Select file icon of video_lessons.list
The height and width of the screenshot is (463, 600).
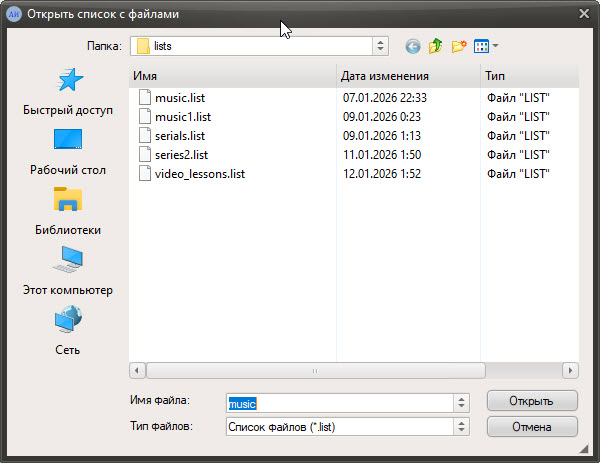pyautogui.click(x=145, y=174)
